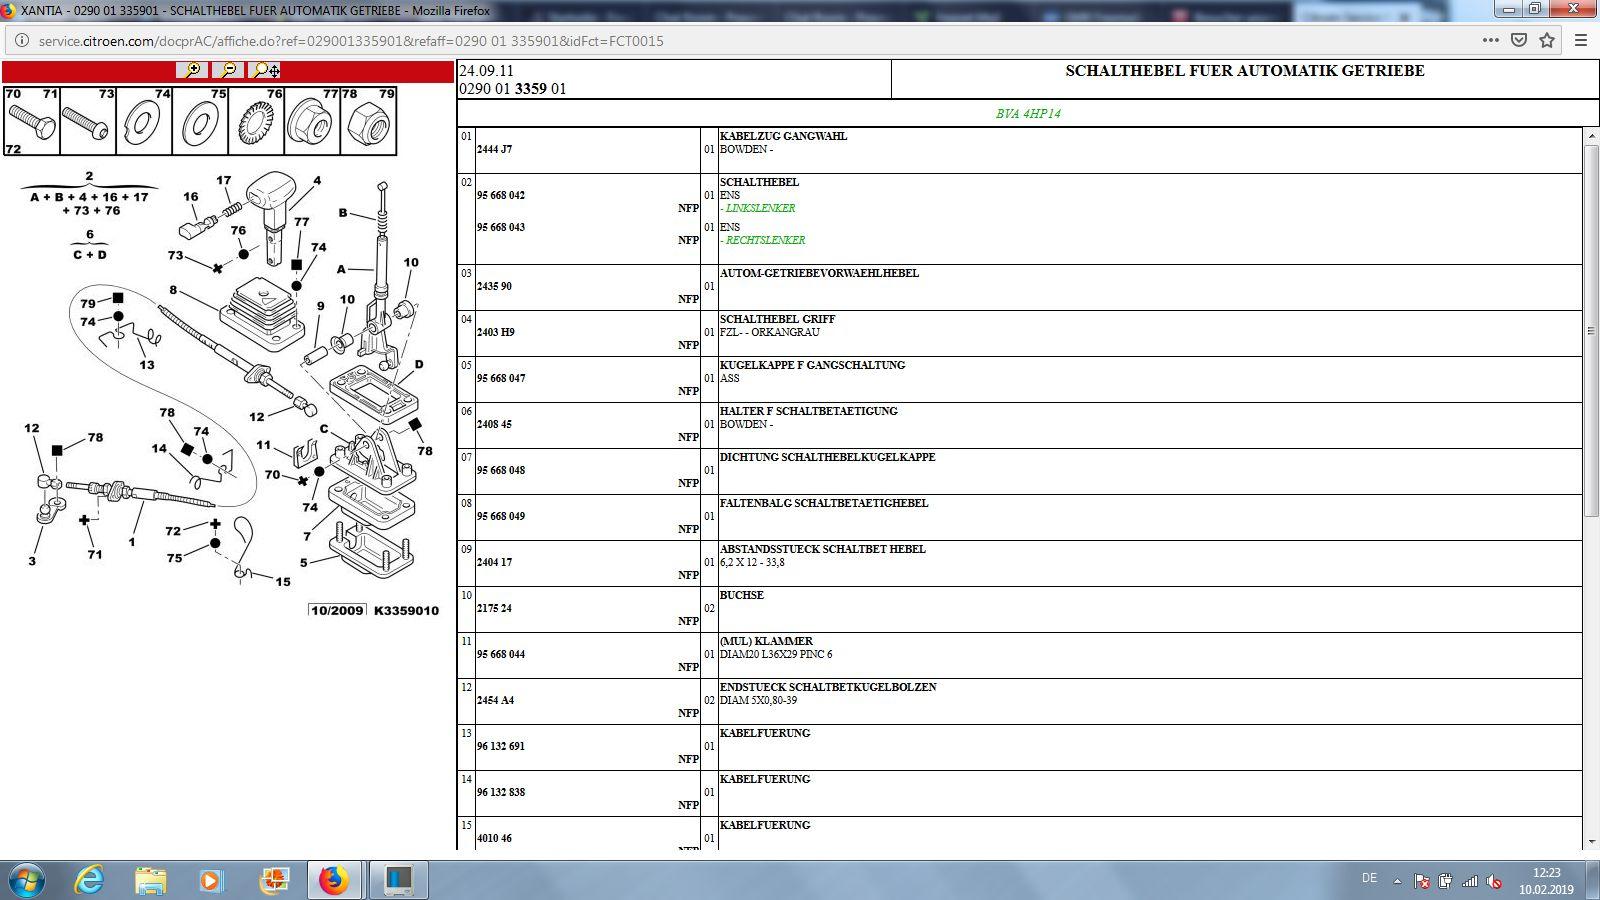Screen dimensions: 1600x900
Task: Launch Internet Explorer from the taskbar
Action: pyautogui.click(x=90, y=880)
